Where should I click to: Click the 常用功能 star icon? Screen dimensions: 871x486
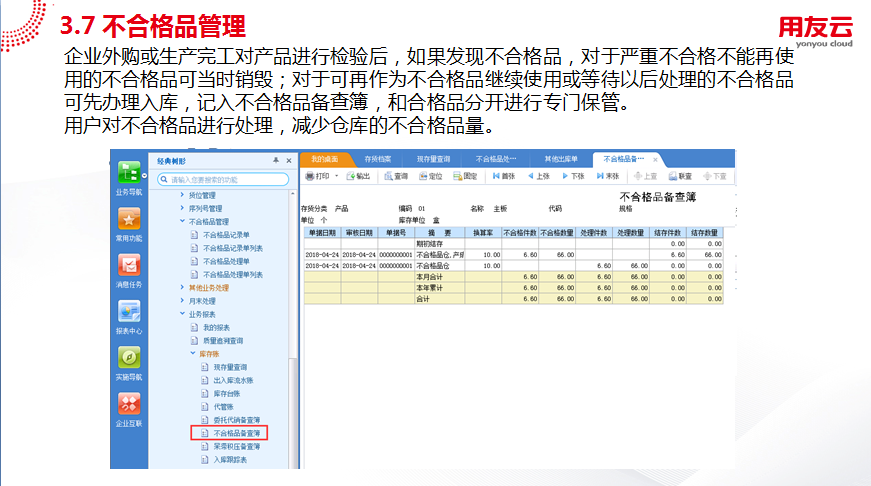(x=128, y=220)
